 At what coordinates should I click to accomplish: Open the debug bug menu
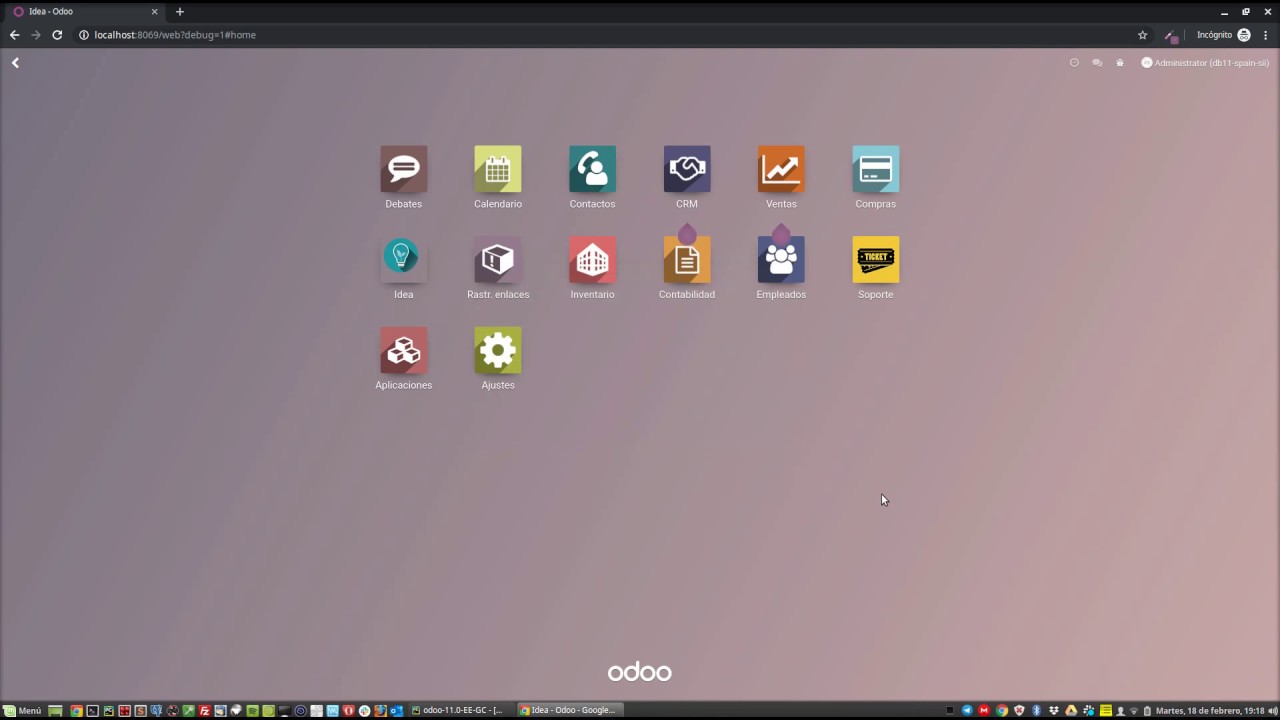1120,63
